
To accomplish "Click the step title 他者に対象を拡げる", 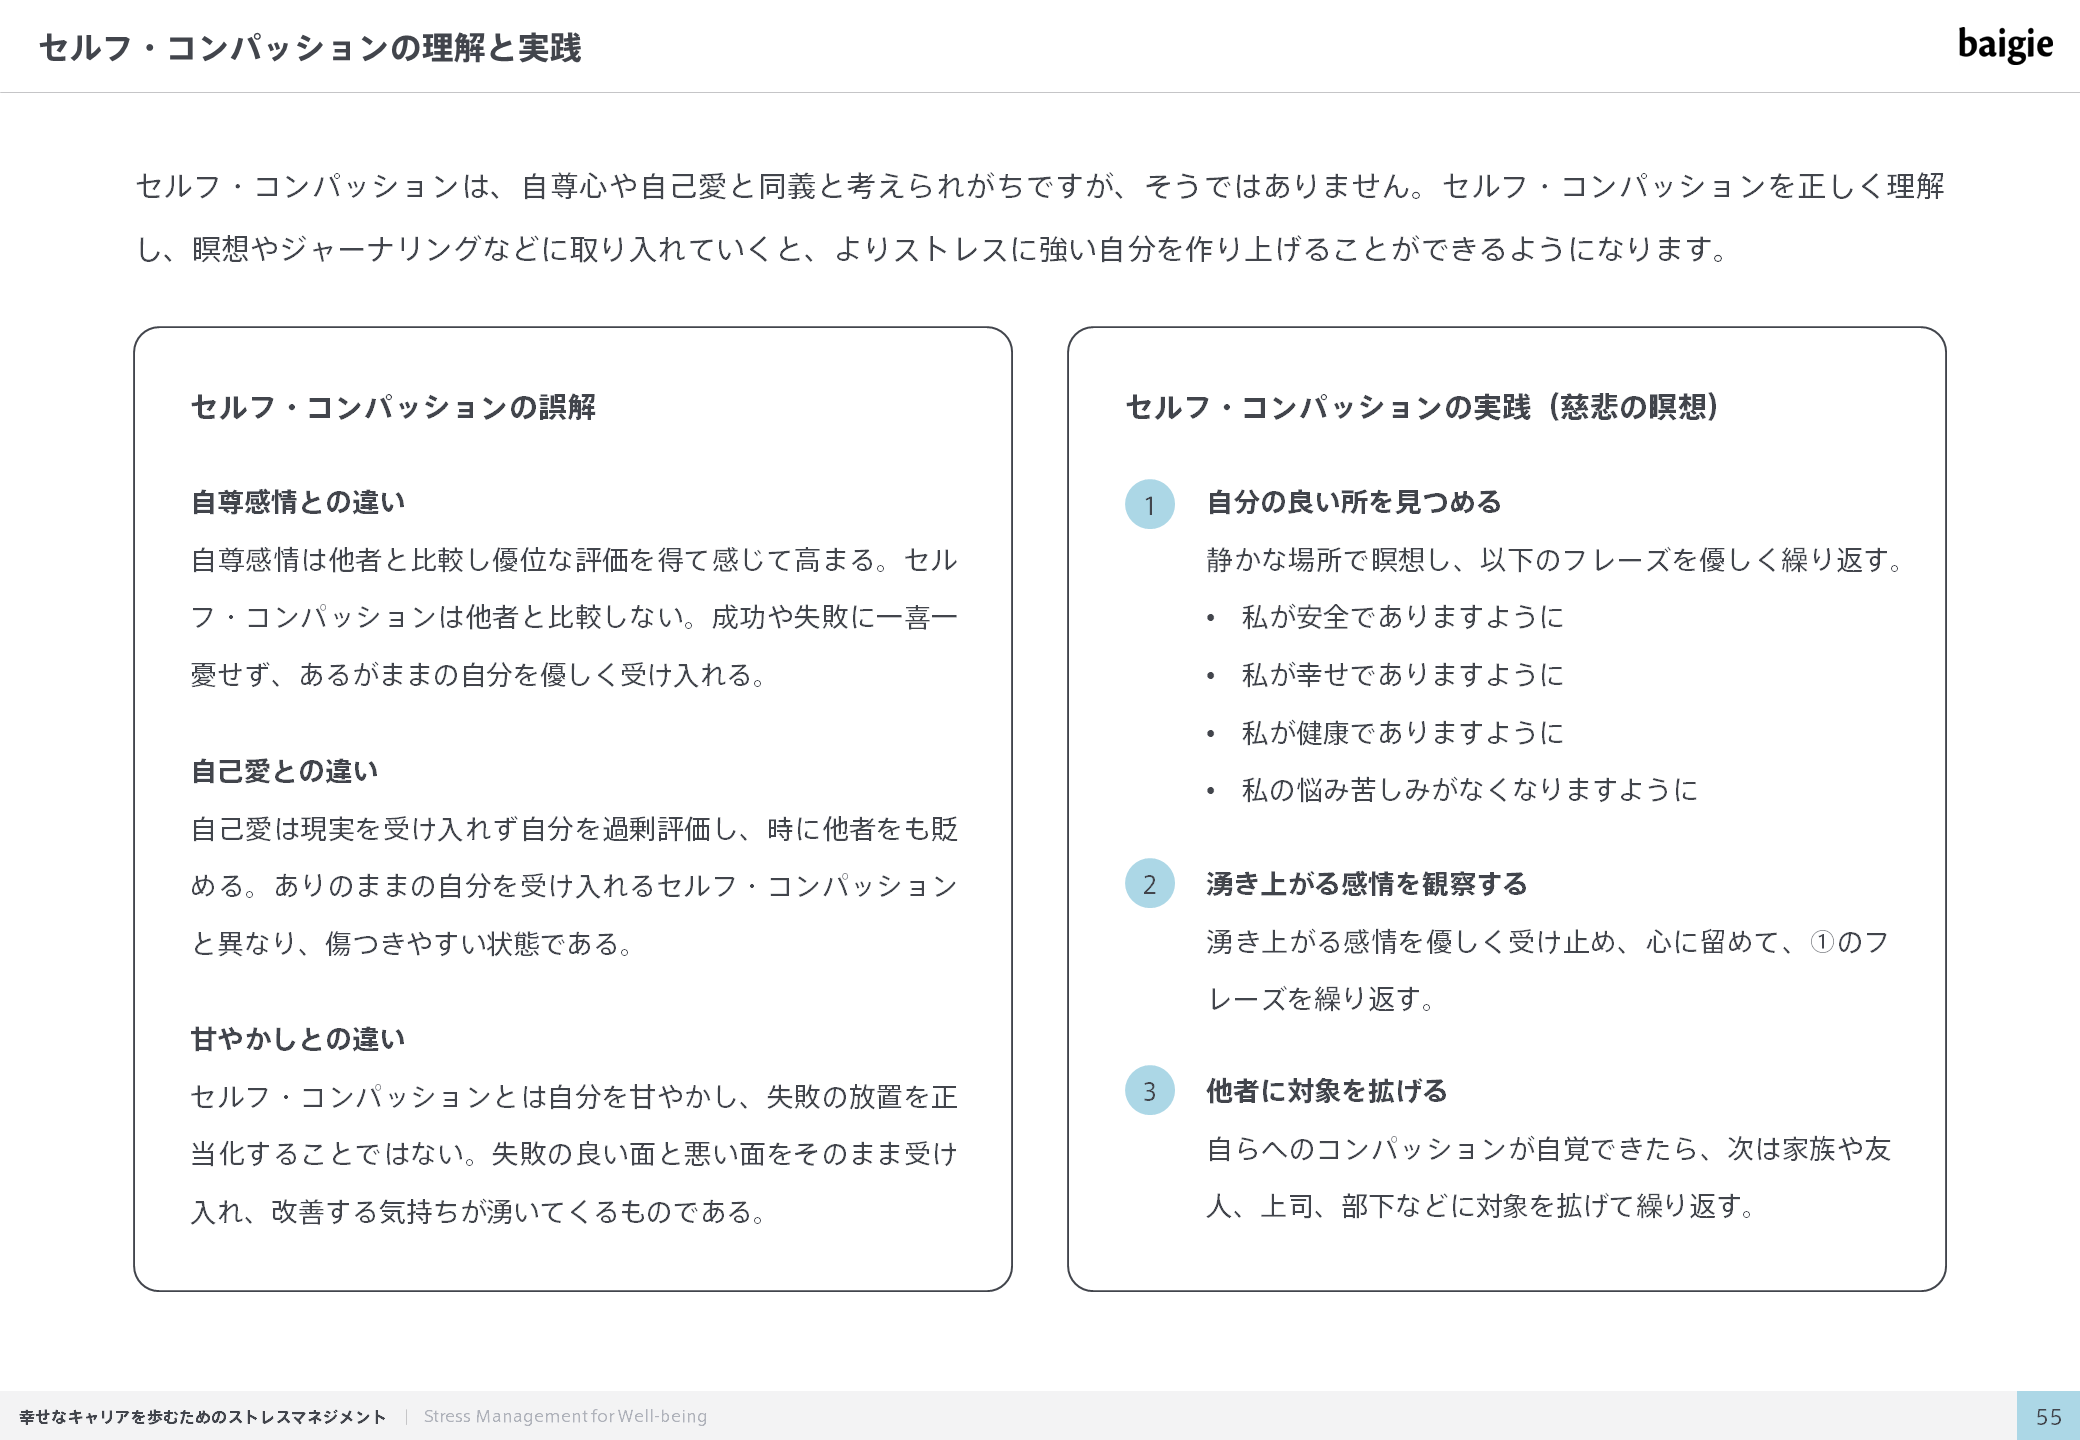I will [x=1327, y=1091].
